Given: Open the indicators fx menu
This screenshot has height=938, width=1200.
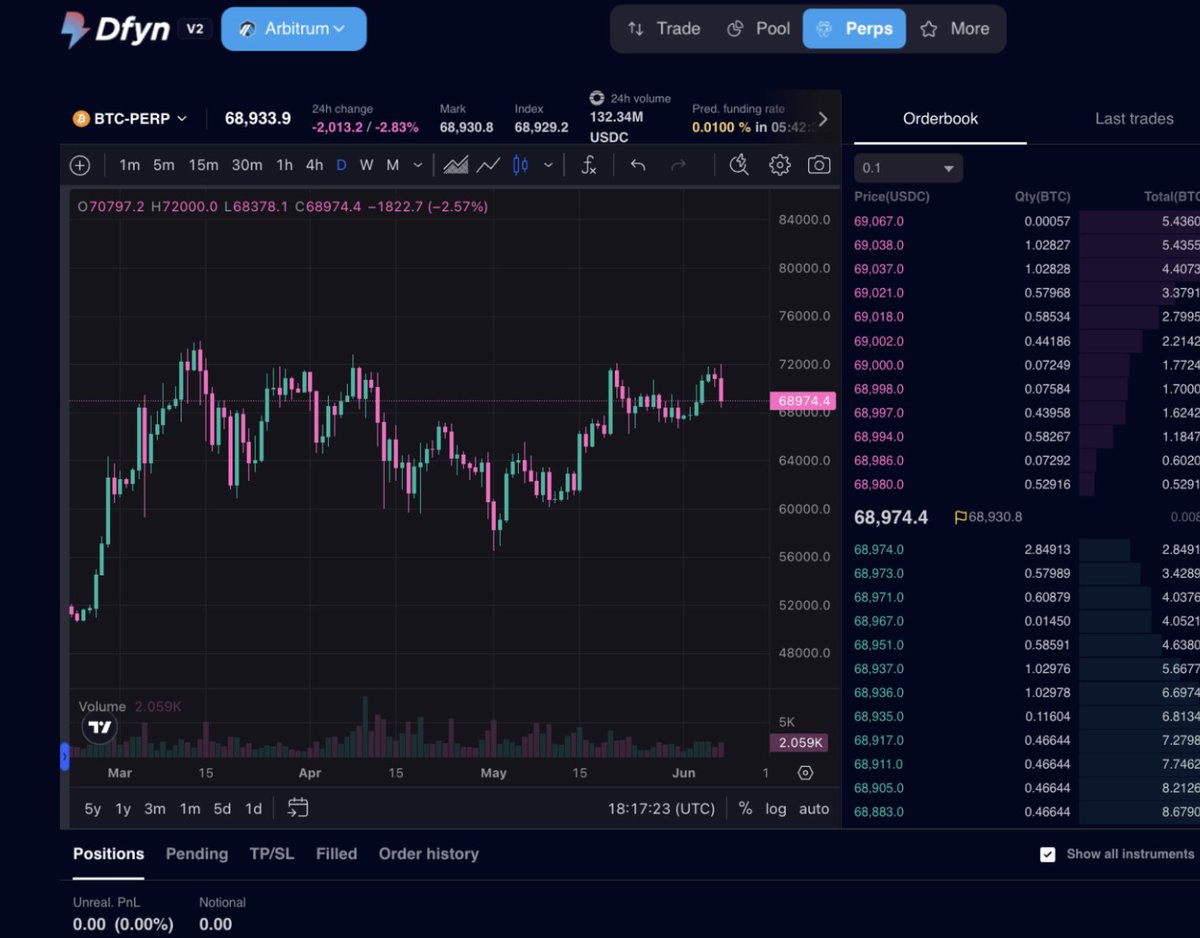Looking at the screenshot, I should tap(589, 166).
